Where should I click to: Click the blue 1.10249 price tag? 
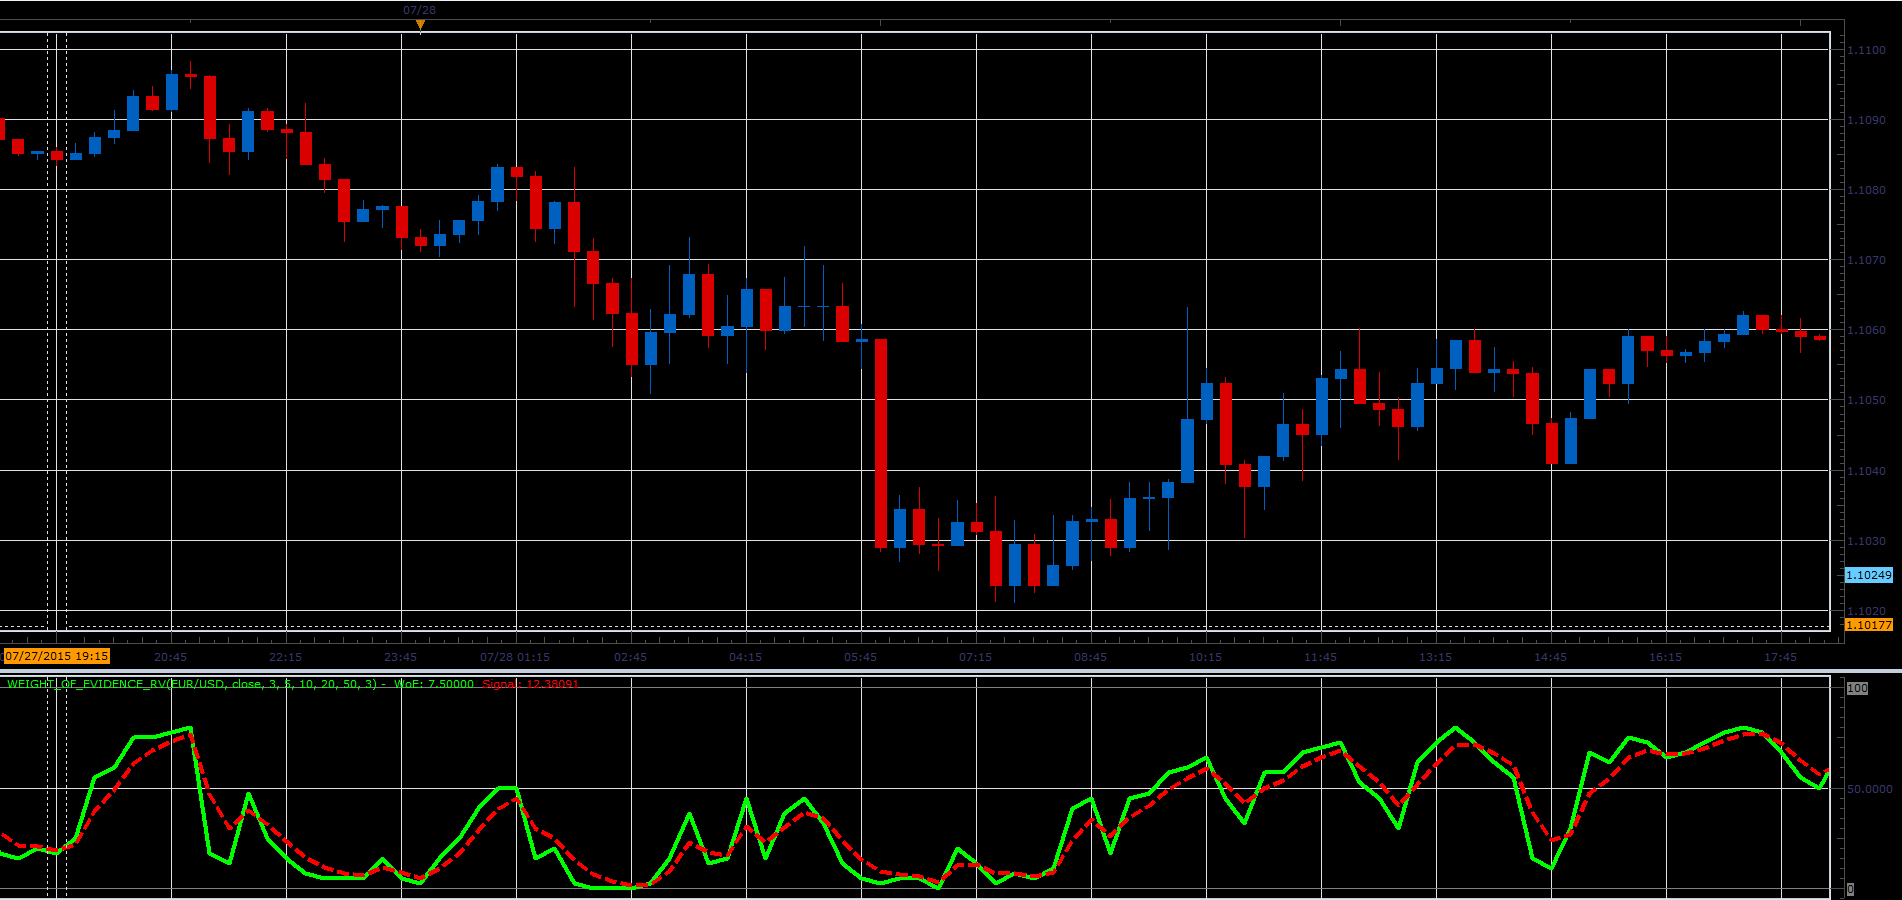(1868, 575)
